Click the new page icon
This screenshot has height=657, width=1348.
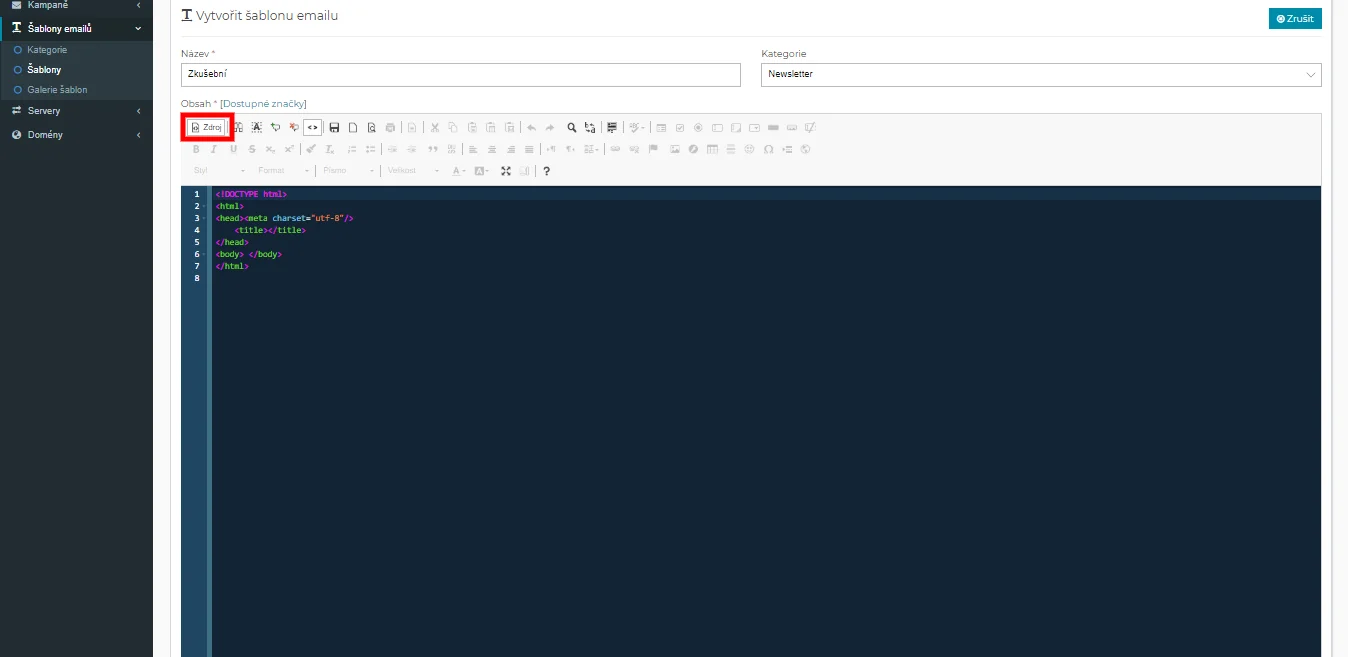tap(353, 127)
